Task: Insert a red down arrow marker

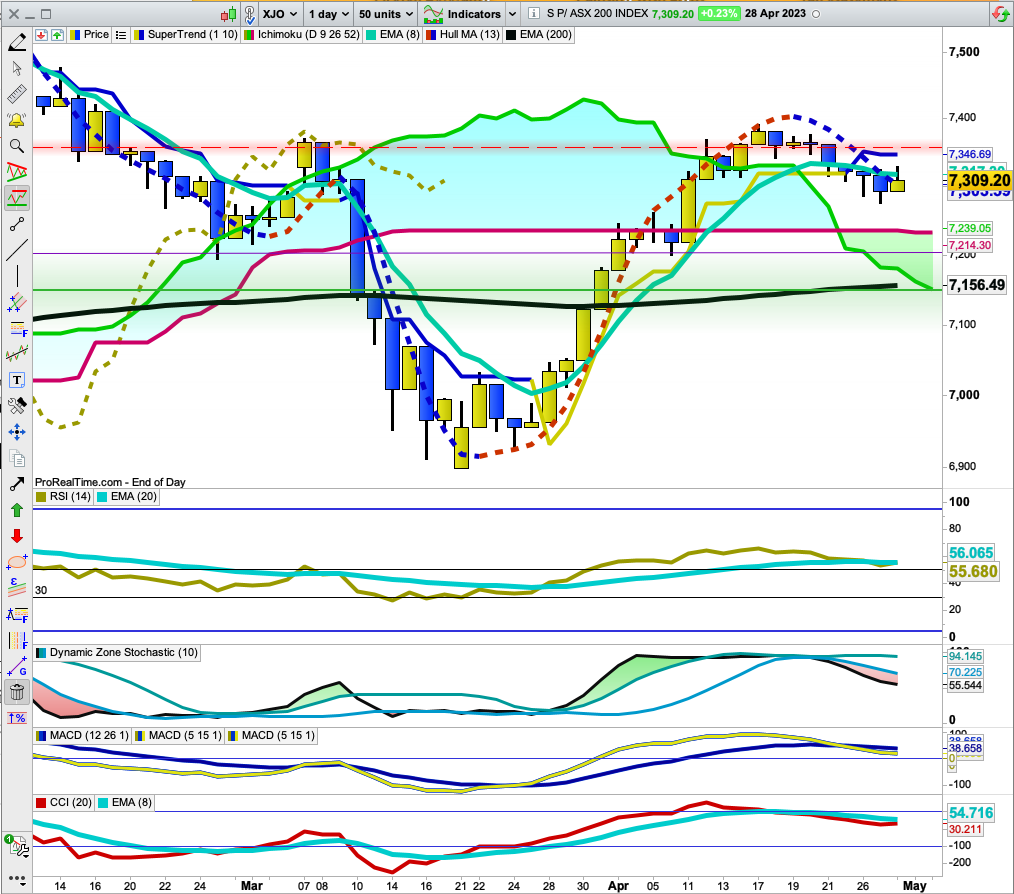Action: pos(17,536)
